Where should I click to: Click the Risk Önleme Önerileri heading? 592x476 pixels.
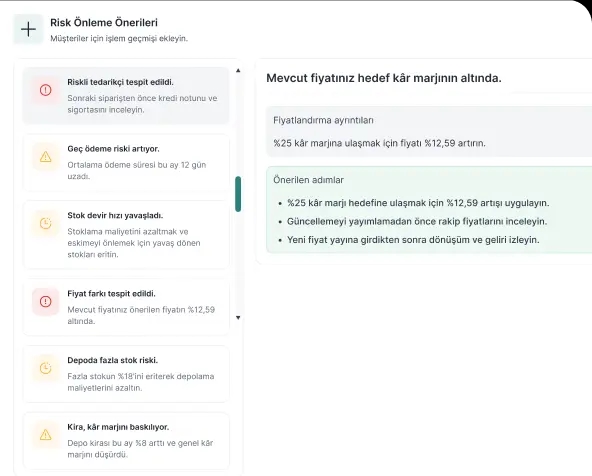pyautogui.click(x=104, y=23)
